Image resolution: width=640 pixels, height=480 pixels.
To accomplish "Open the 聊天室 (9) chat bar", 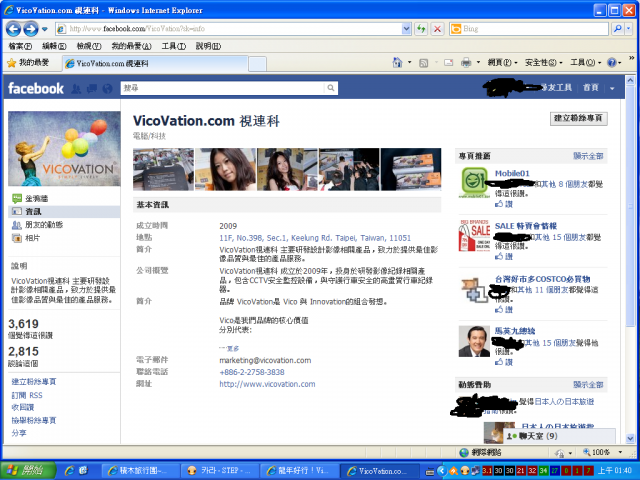I will coord(559,436).
